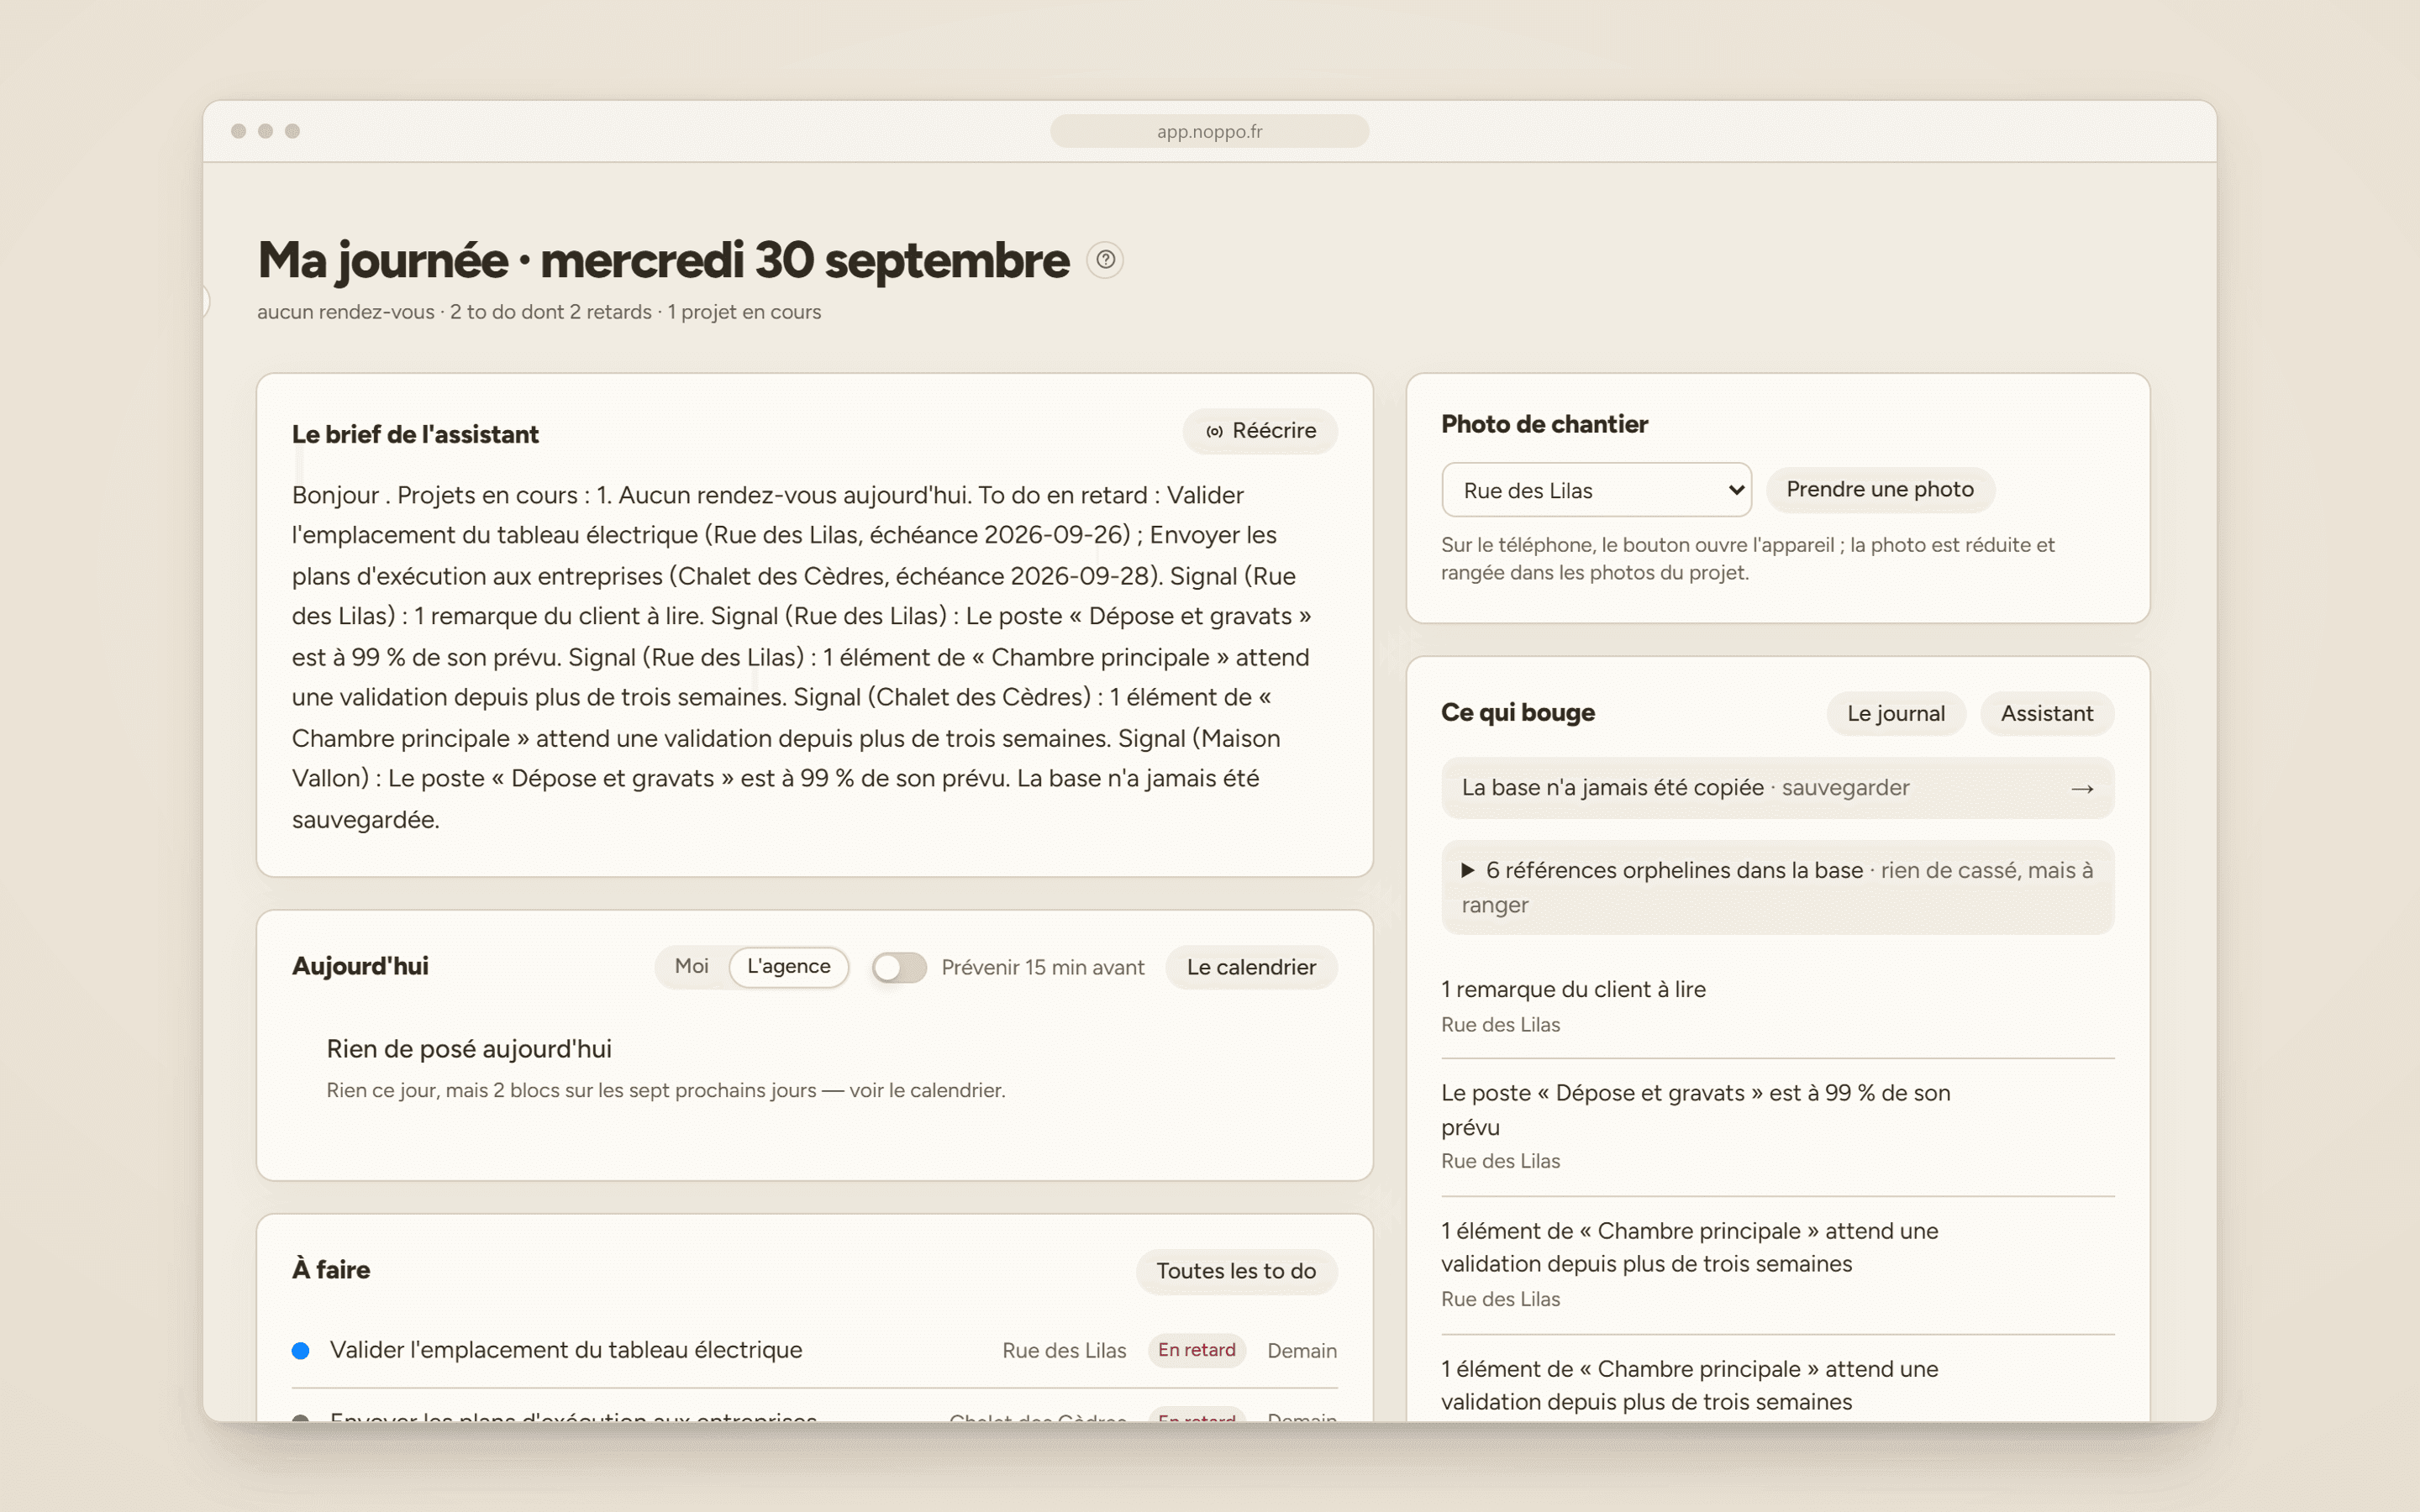
Task: Select the L'agence view option
Action: tap(788, 966)
